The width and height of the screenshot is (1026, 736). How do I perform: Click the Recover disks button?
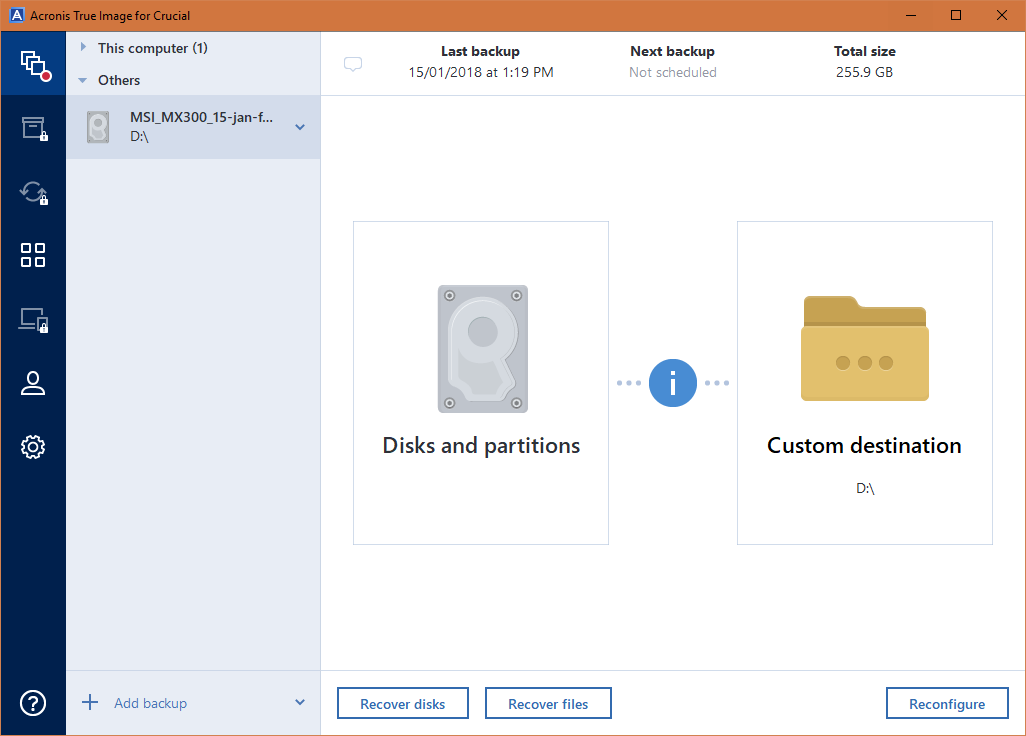403,703
